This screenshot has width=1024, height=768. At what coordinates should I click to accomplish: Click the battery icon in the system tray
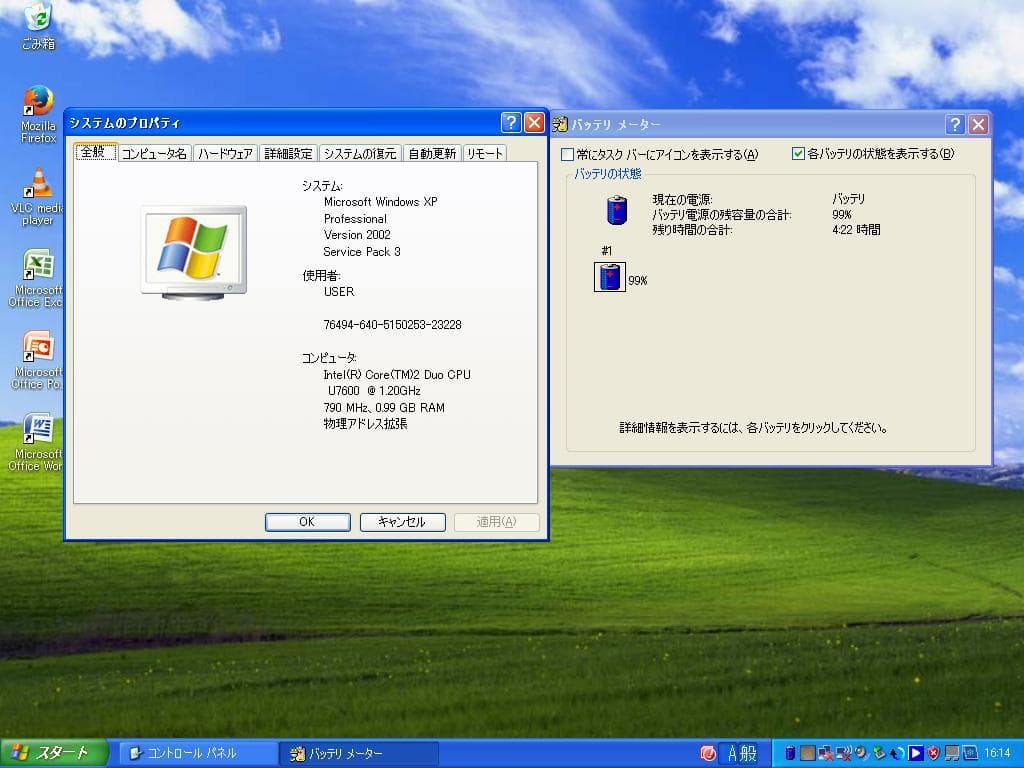pos(790,753)
